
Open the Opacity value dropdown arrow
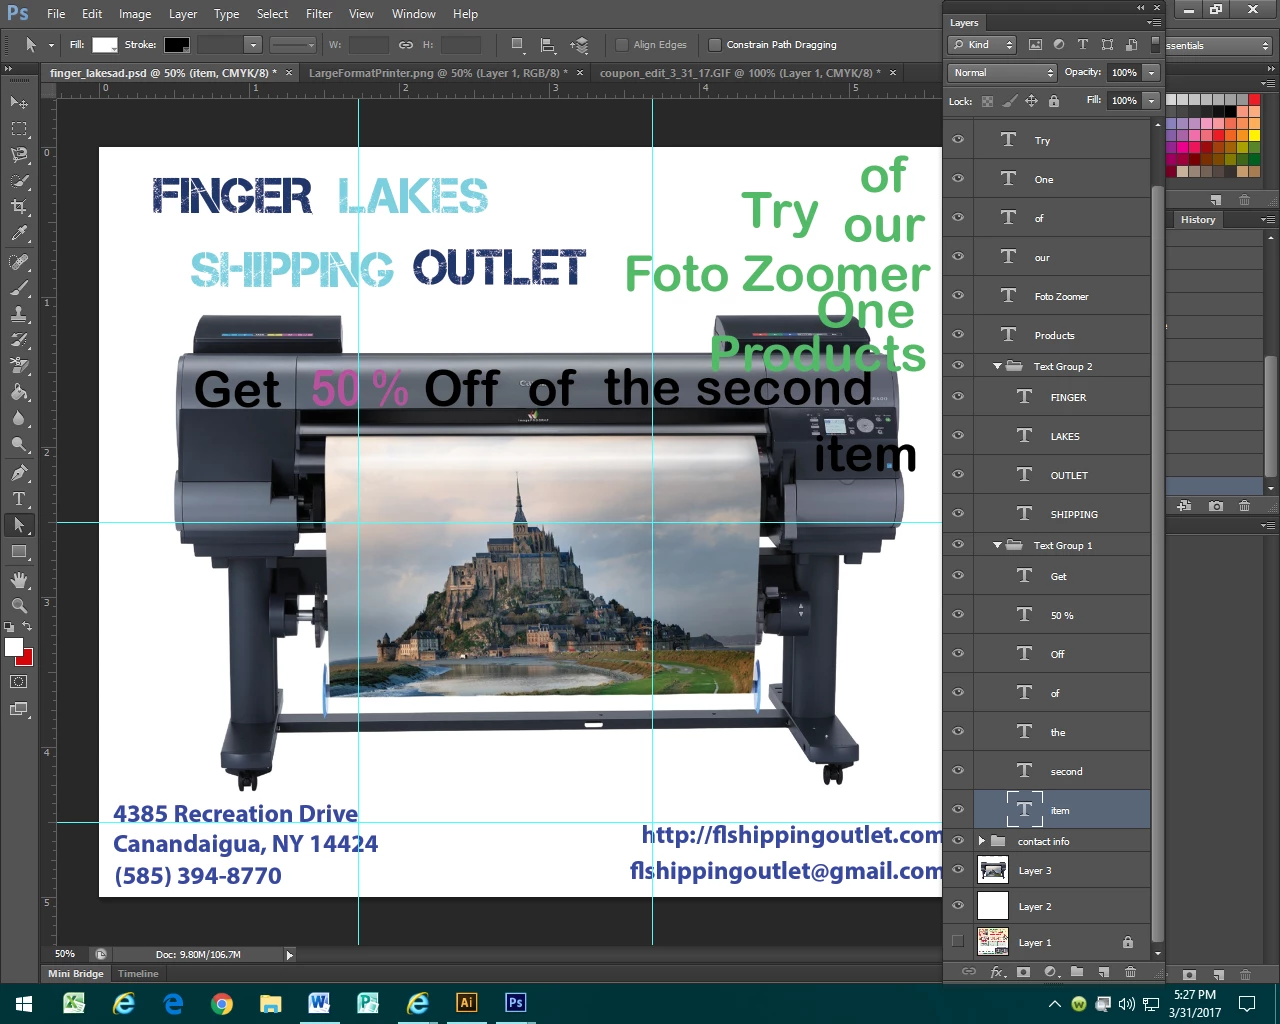pos(1151,73)
